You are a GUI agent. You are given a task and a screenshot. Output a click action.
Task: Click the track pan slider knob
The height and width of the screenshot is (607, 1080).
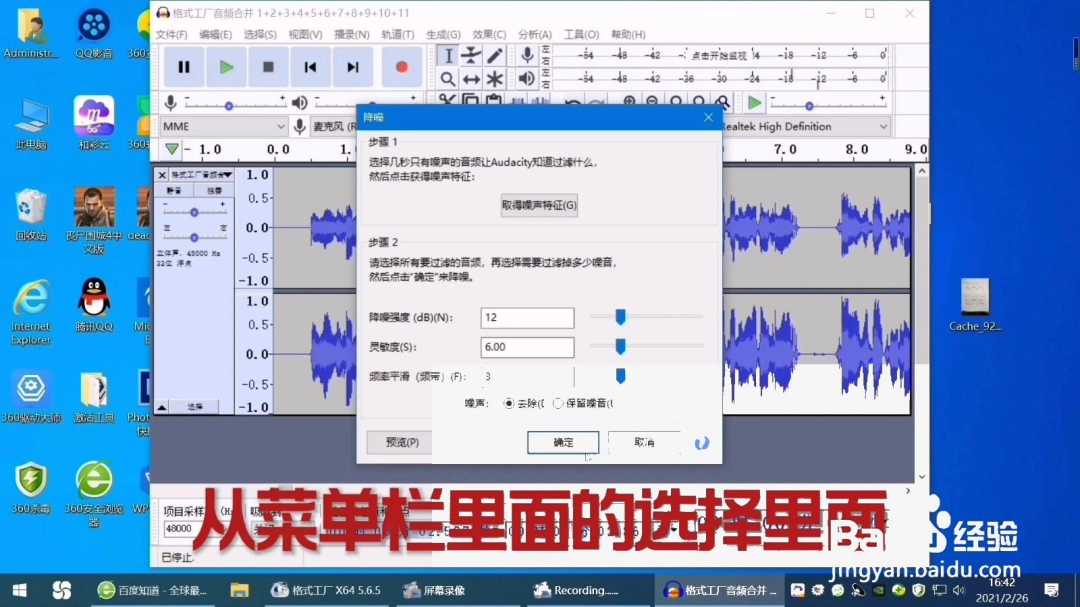194,237
